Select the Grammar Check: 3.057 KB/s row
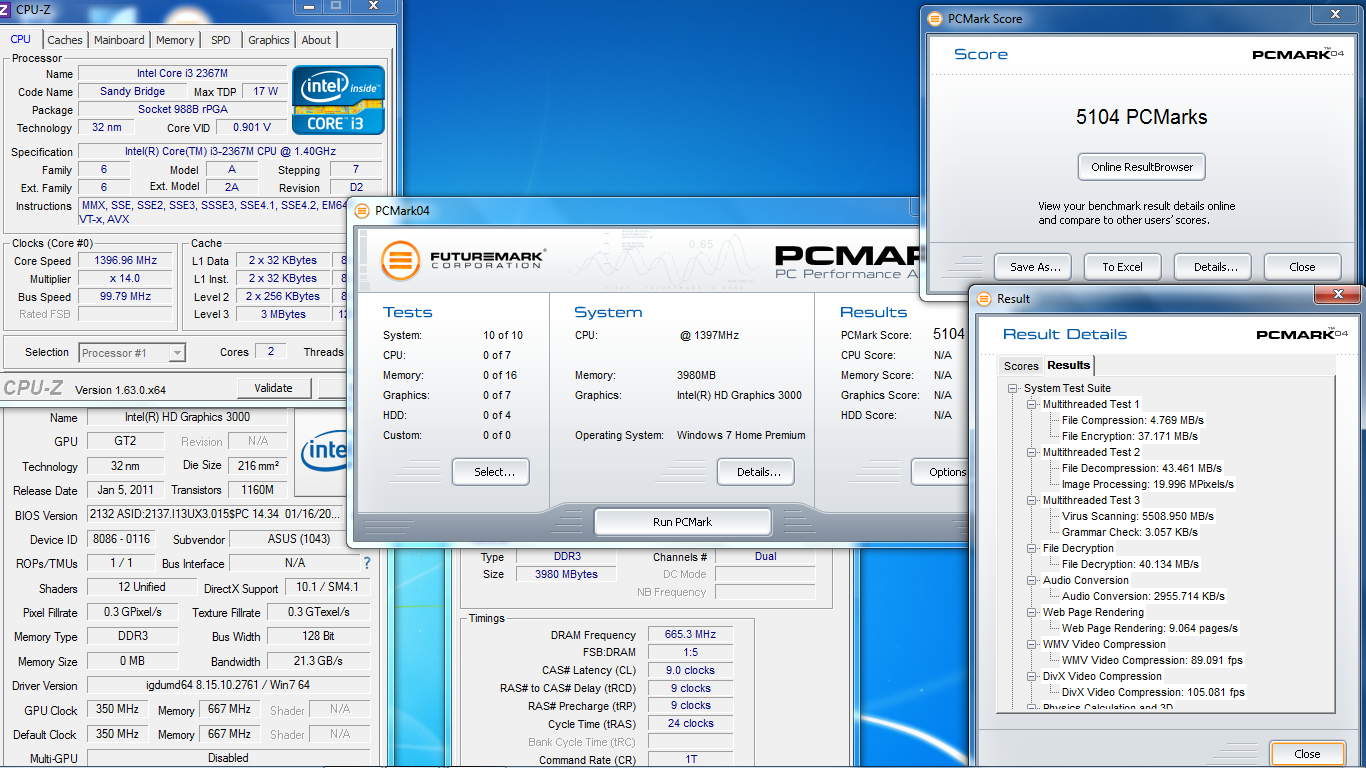Image resolution: width=1366 pixels, height=768 pixels. (1130, 532)
